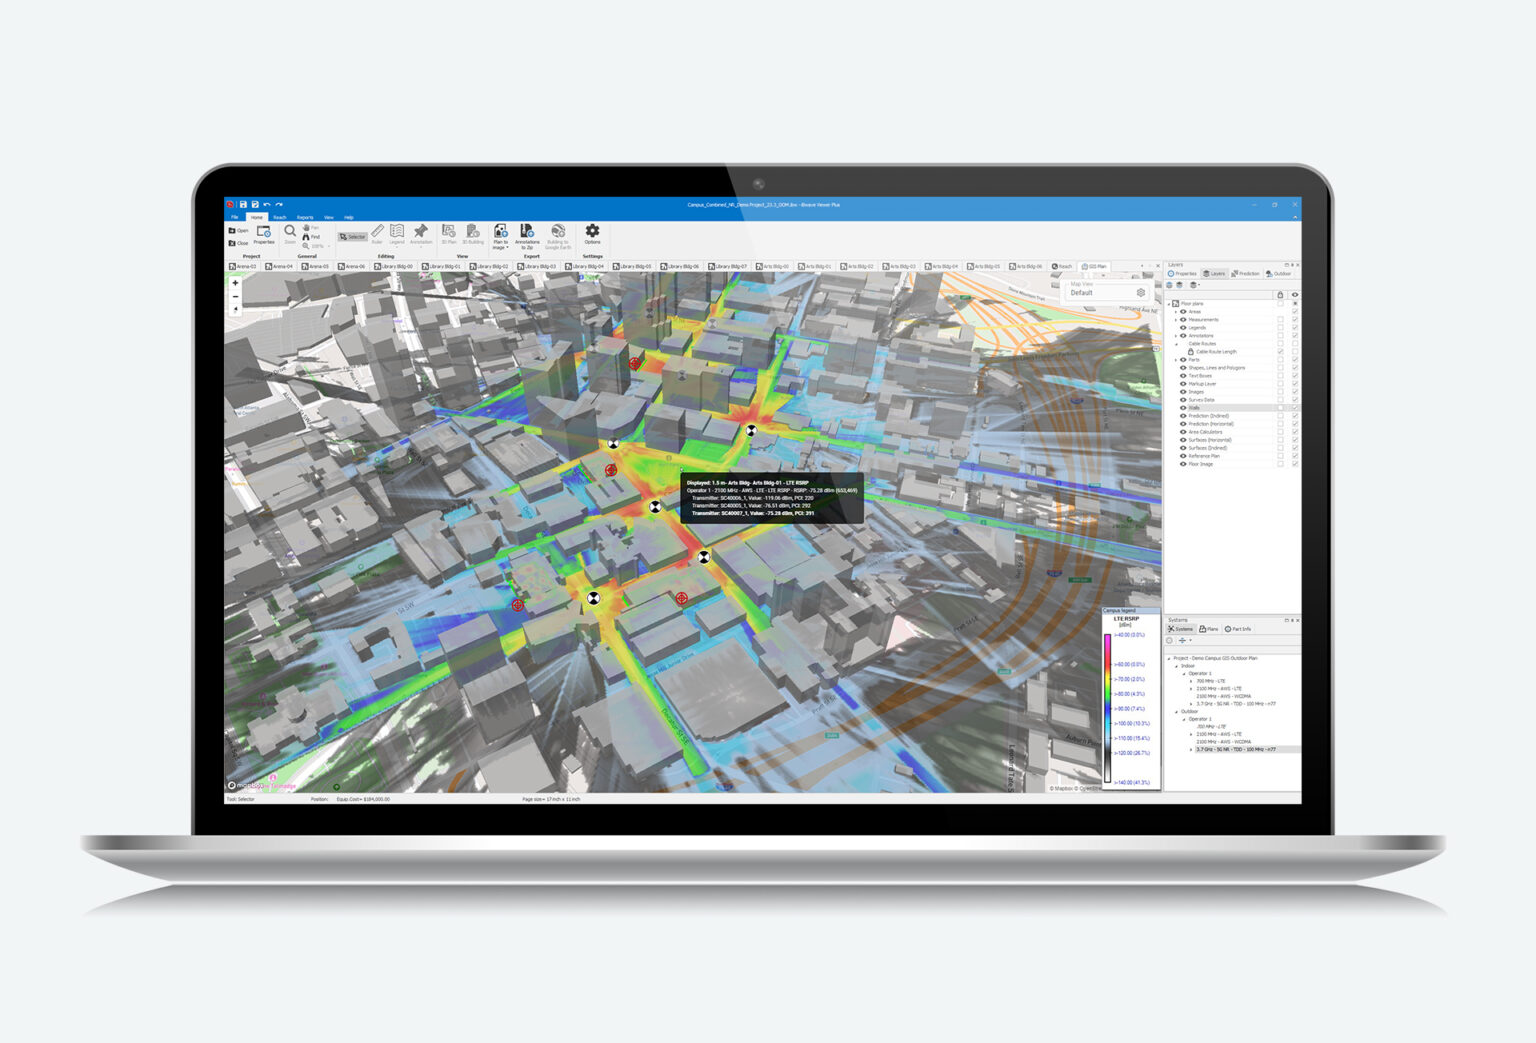Click the Close project button
Image resolution: width=1536 pixels, height=1043 pixels.
pos(239,241)
